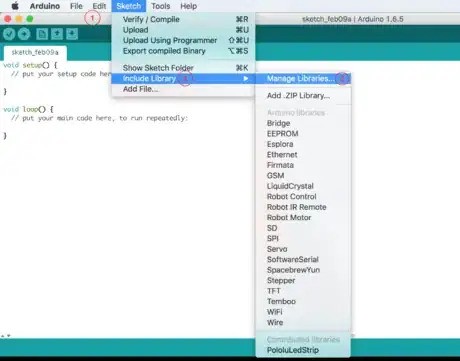460x361 pixels.
Task: Include the WiFi library
Action: pos(303,312)
